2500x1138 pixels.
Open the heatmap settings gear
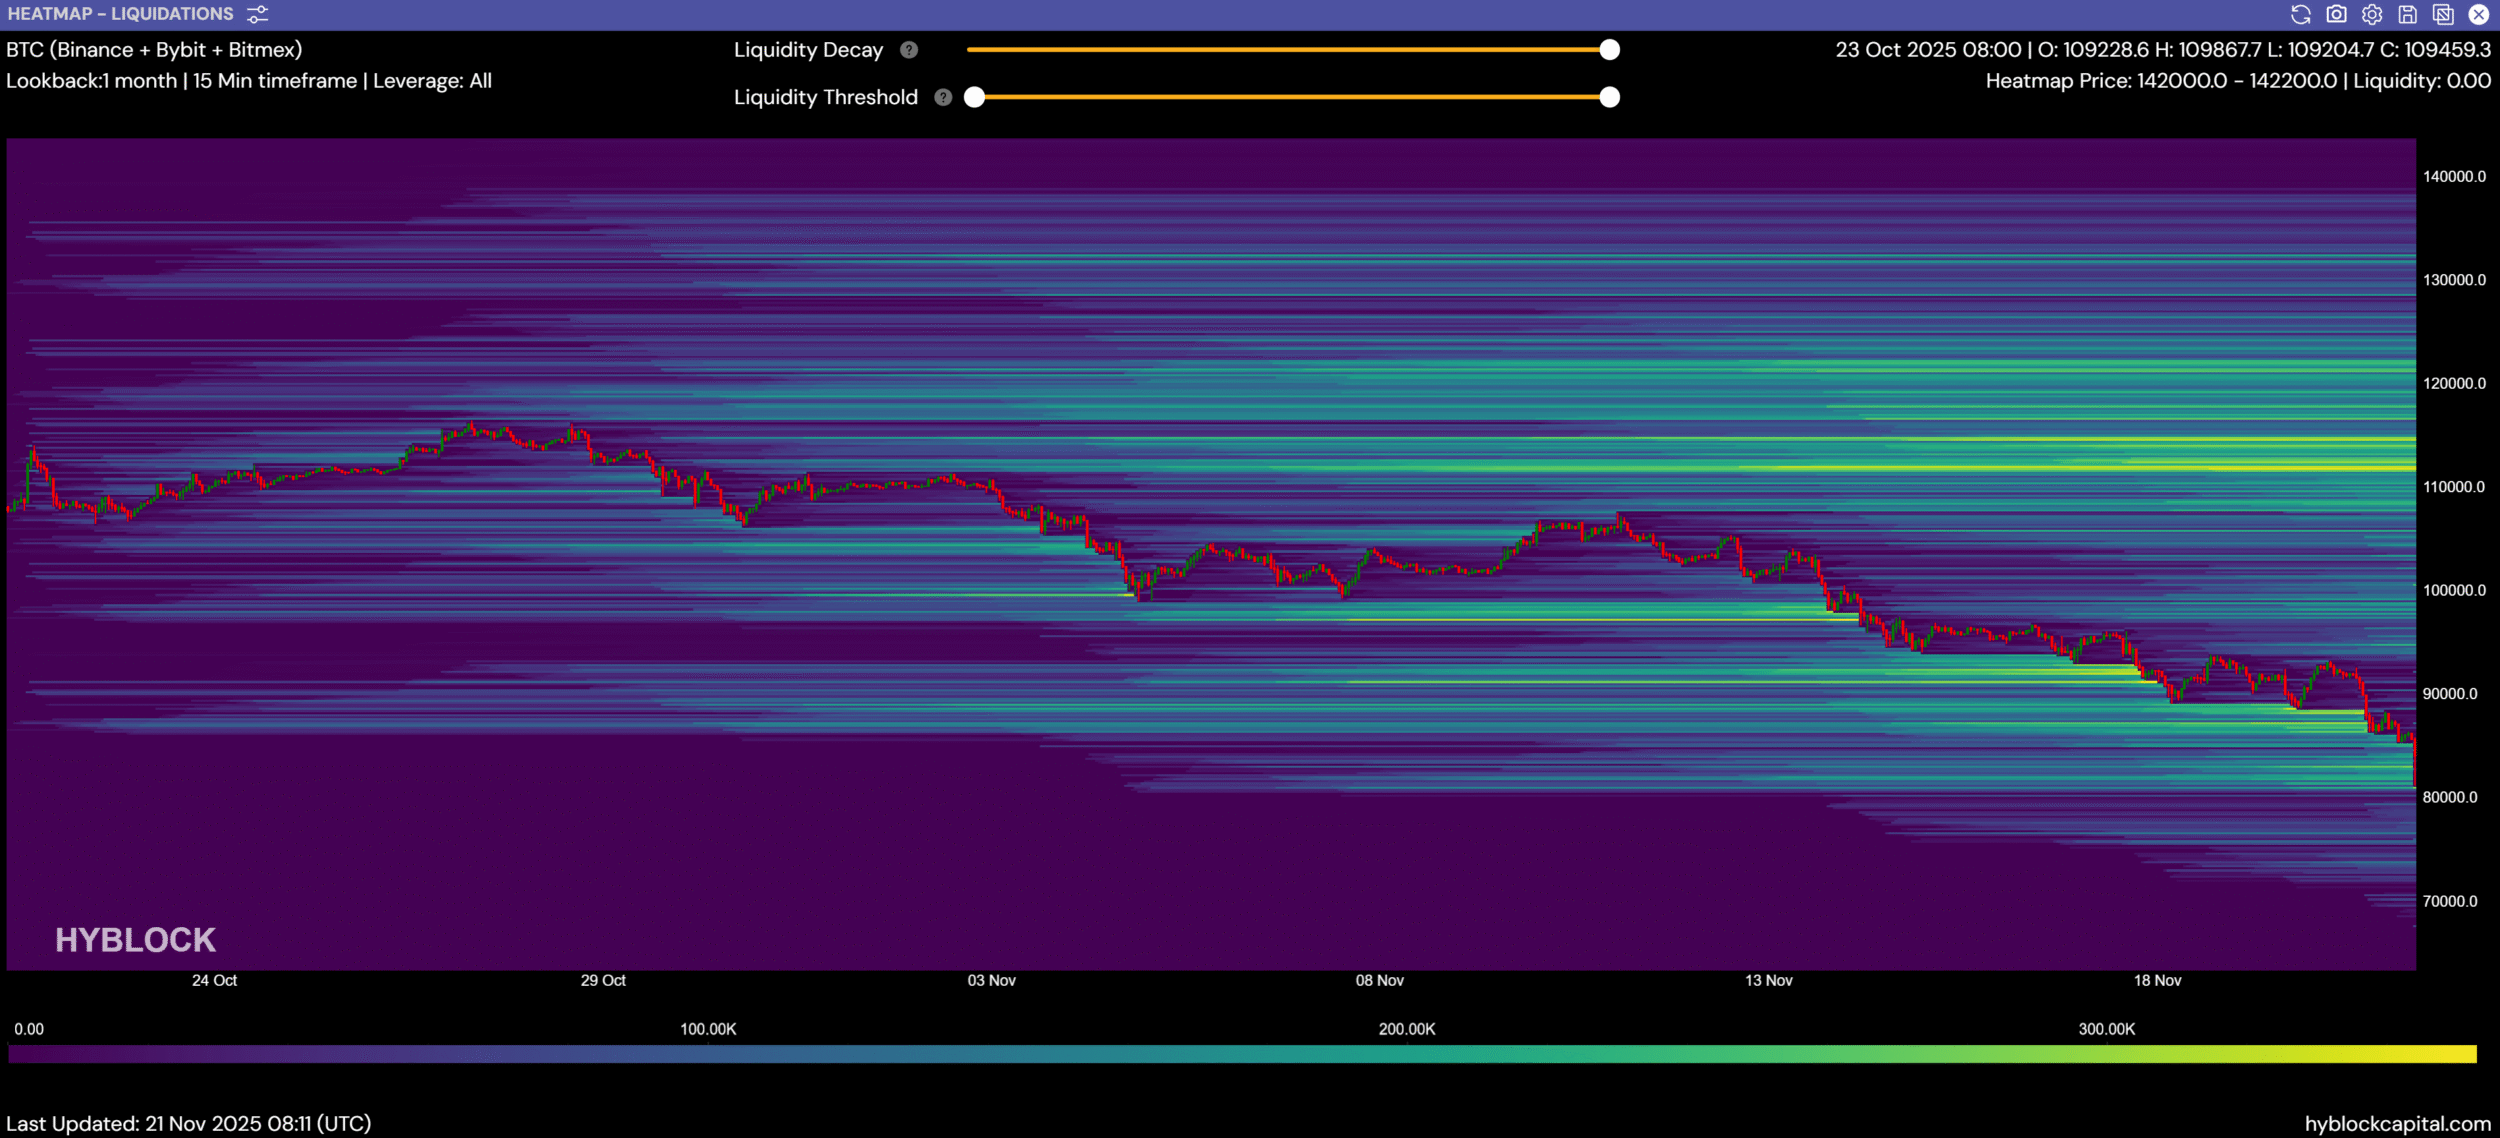pyautogui.click(x=2372, y=14)
